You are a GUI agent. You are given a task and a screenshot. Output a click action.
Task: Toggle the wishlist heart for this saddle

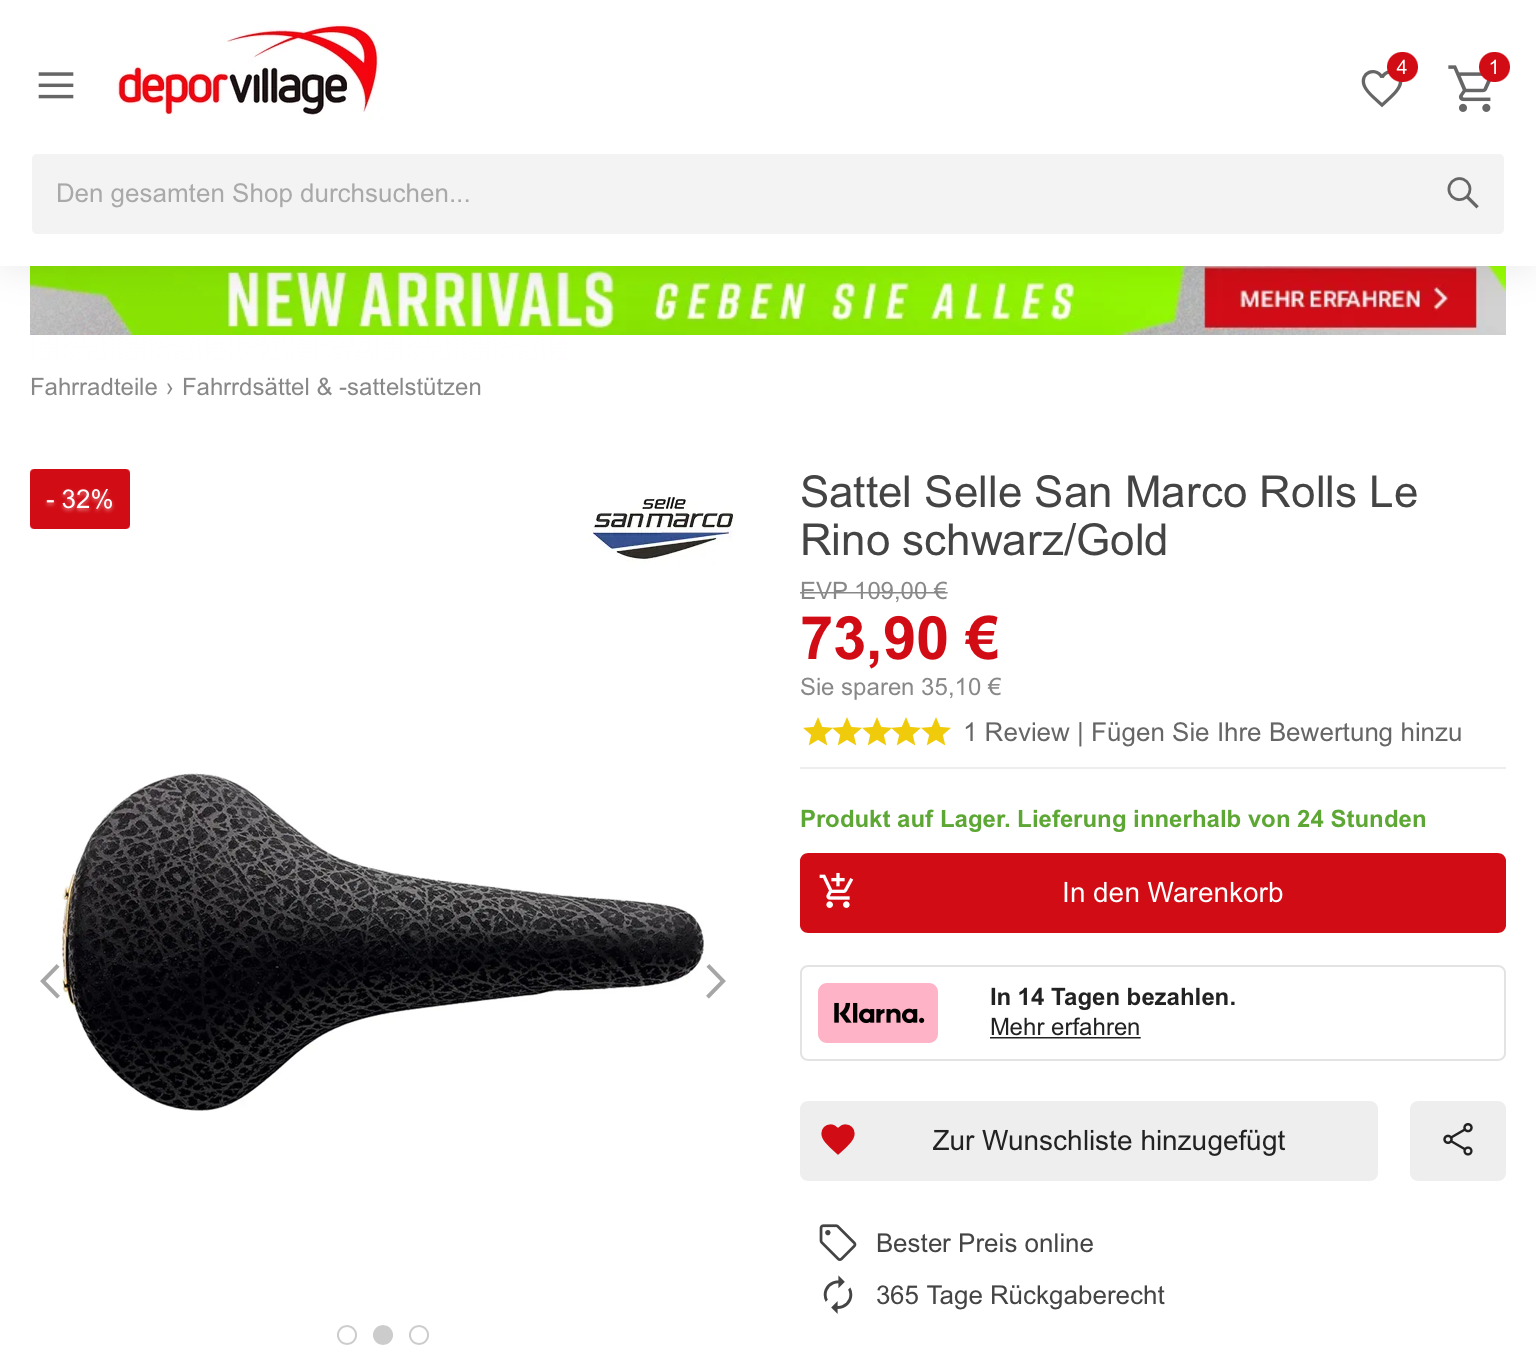(x=838, y=1140)
